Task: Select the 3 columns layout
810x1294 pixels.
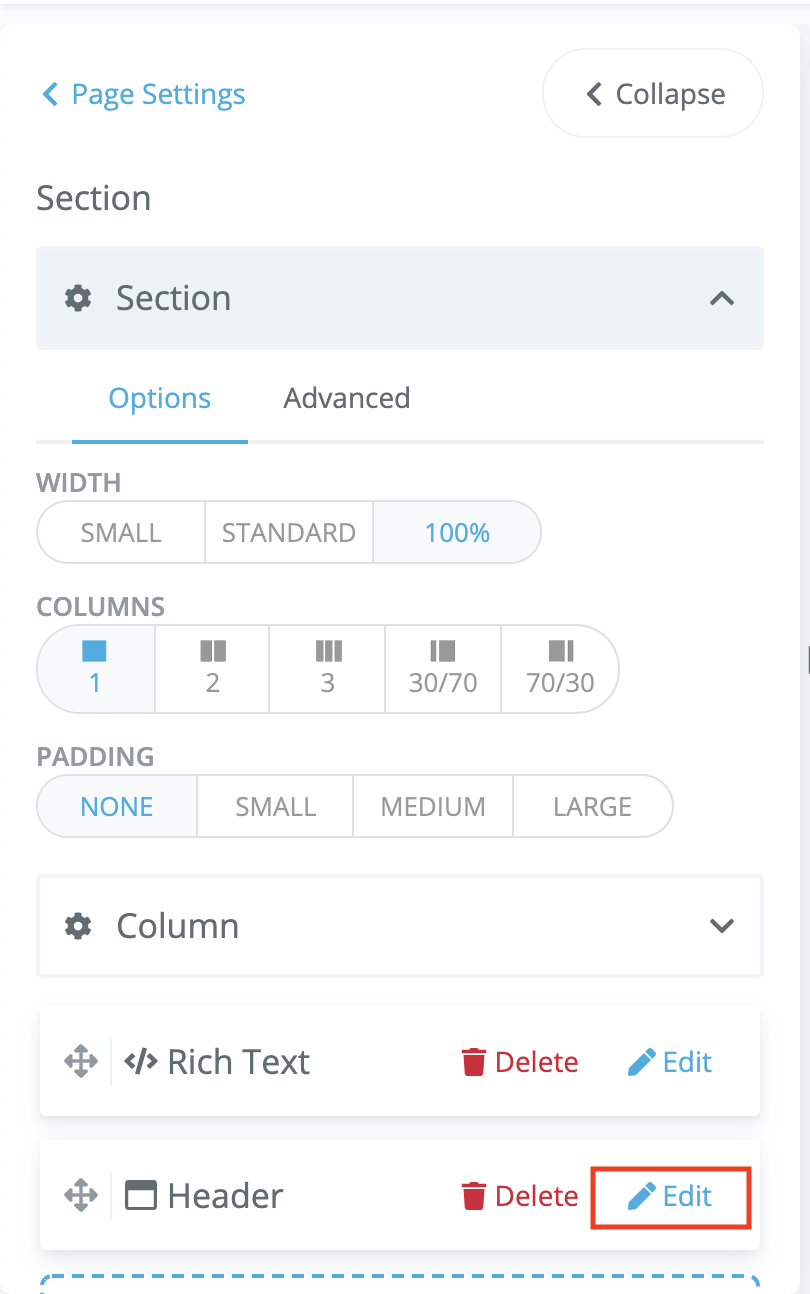Action: 327,668
